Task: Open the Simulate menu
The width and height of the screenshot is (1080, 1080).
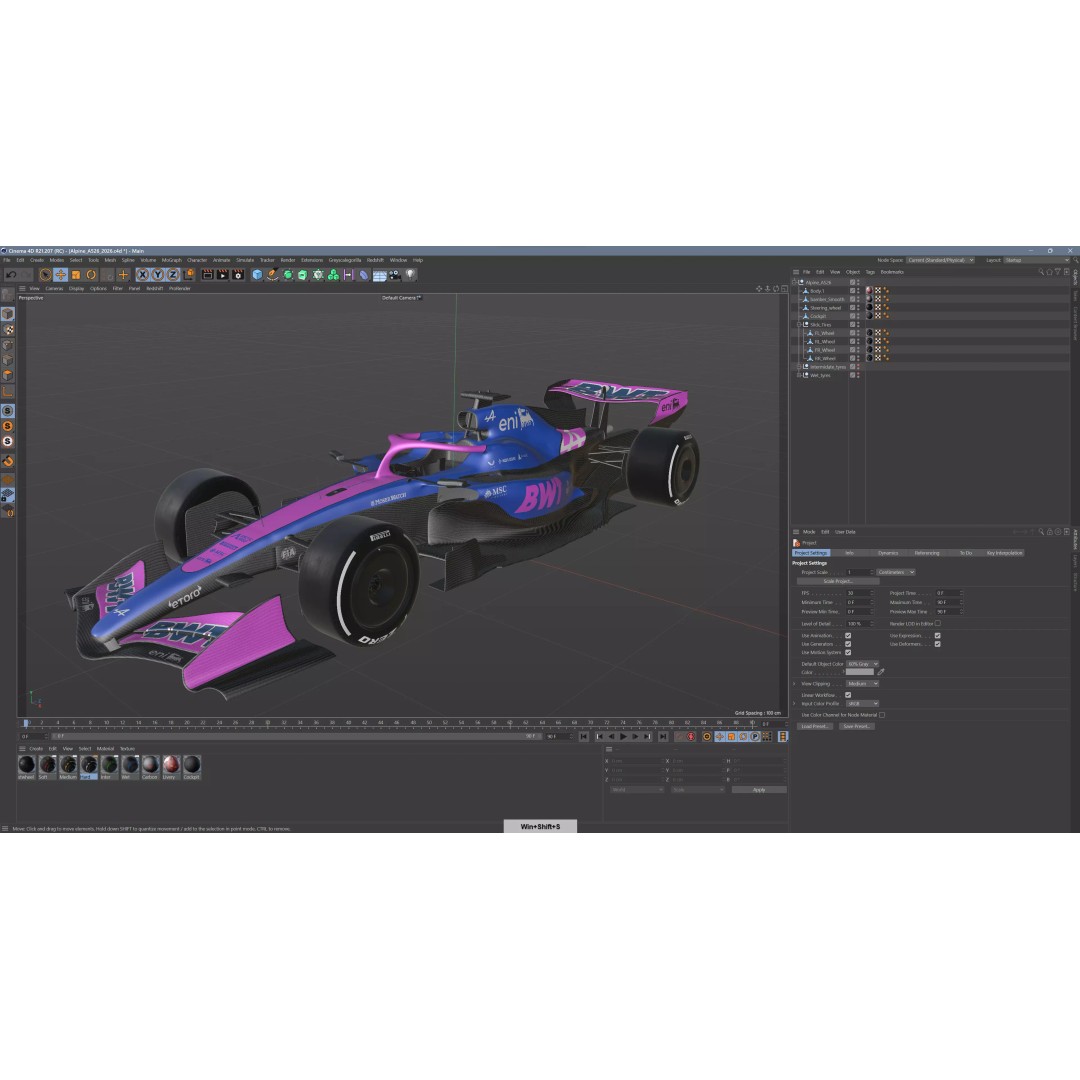Action: [245, 260]
